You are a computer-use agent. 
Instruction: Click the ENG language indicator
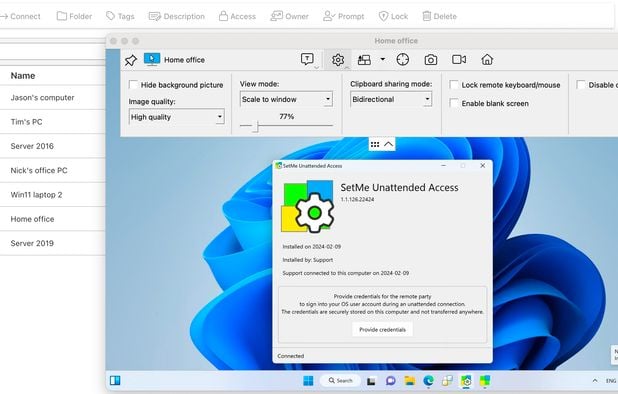pyautogui.click(x=611, y=381)
